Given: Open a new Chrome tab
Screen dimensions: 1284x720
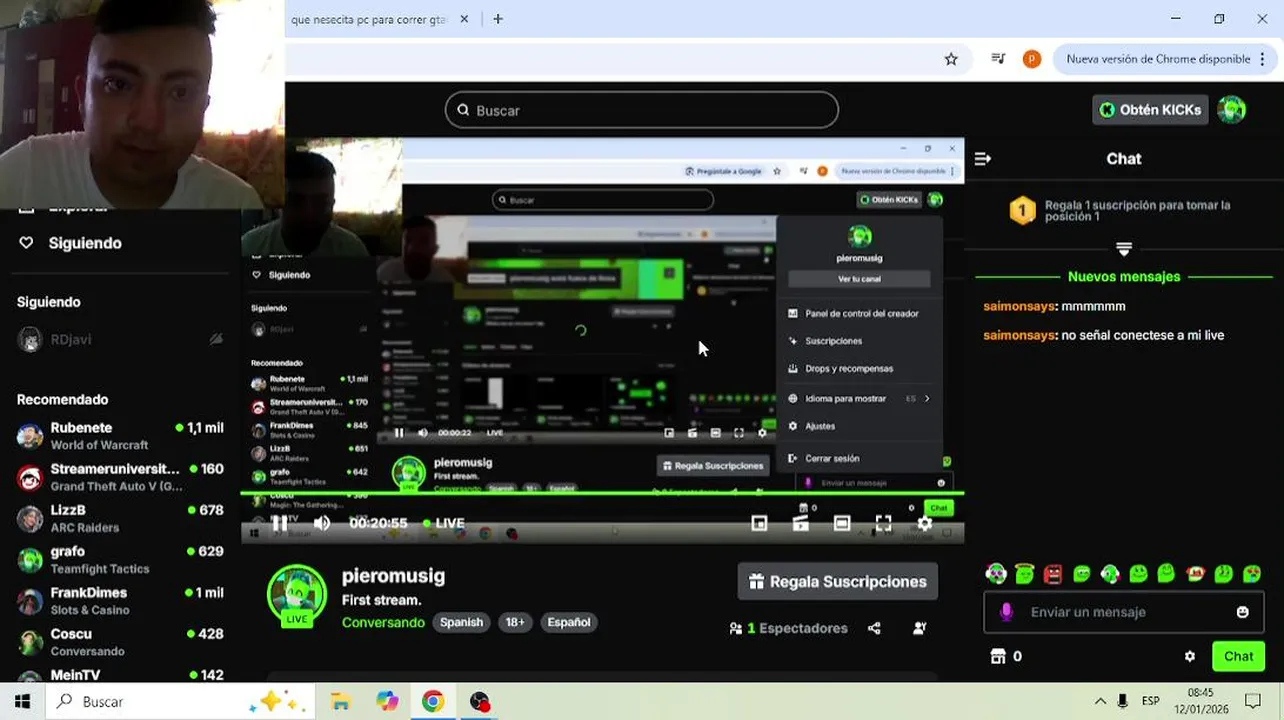Looking at the screenshot, I should click(498, 19).
